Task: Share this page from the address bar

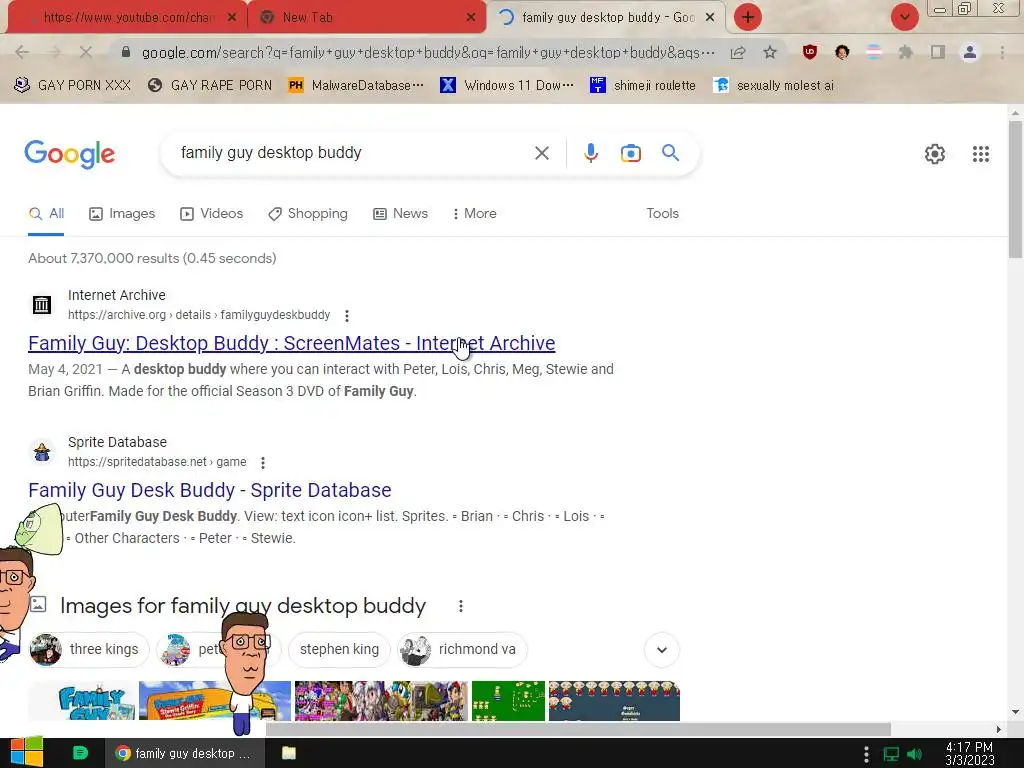Action: [738, 52]
